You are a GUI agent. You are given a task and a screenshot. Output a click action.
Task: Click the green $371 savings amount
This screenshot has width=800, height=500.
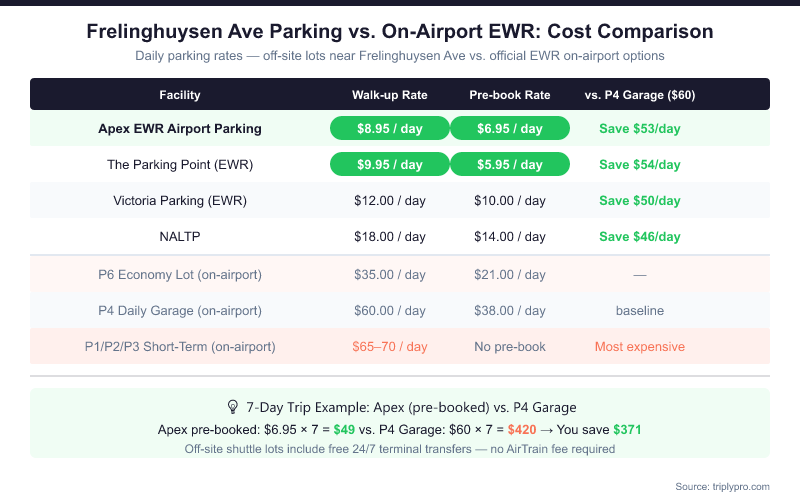tap(627, 429)
